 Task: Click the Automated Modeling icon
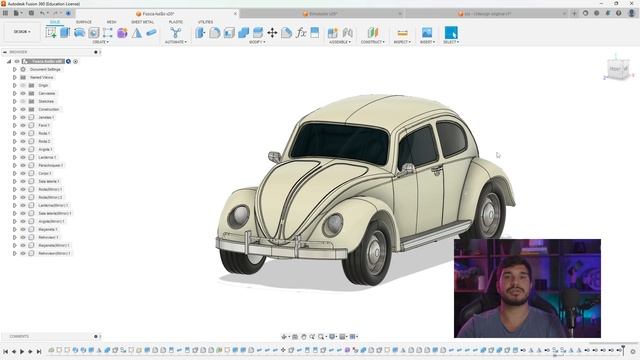pyautogui.click(x=176, y=33)
